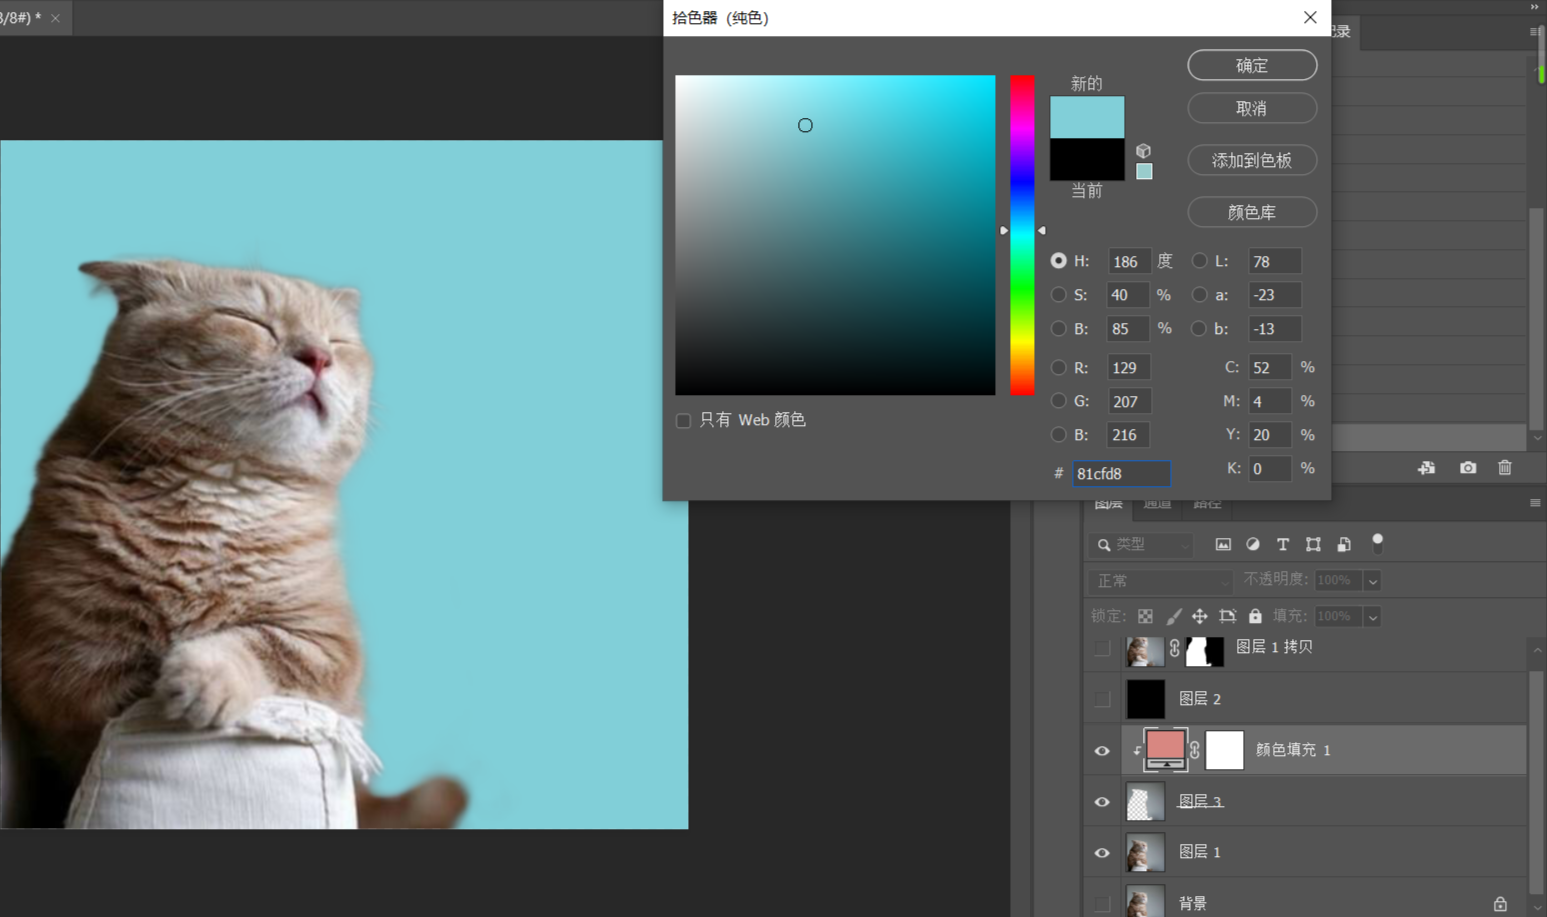Click the new color preview swatch
Viewport: 1547px width, 917px height.
click(1087, 117)
